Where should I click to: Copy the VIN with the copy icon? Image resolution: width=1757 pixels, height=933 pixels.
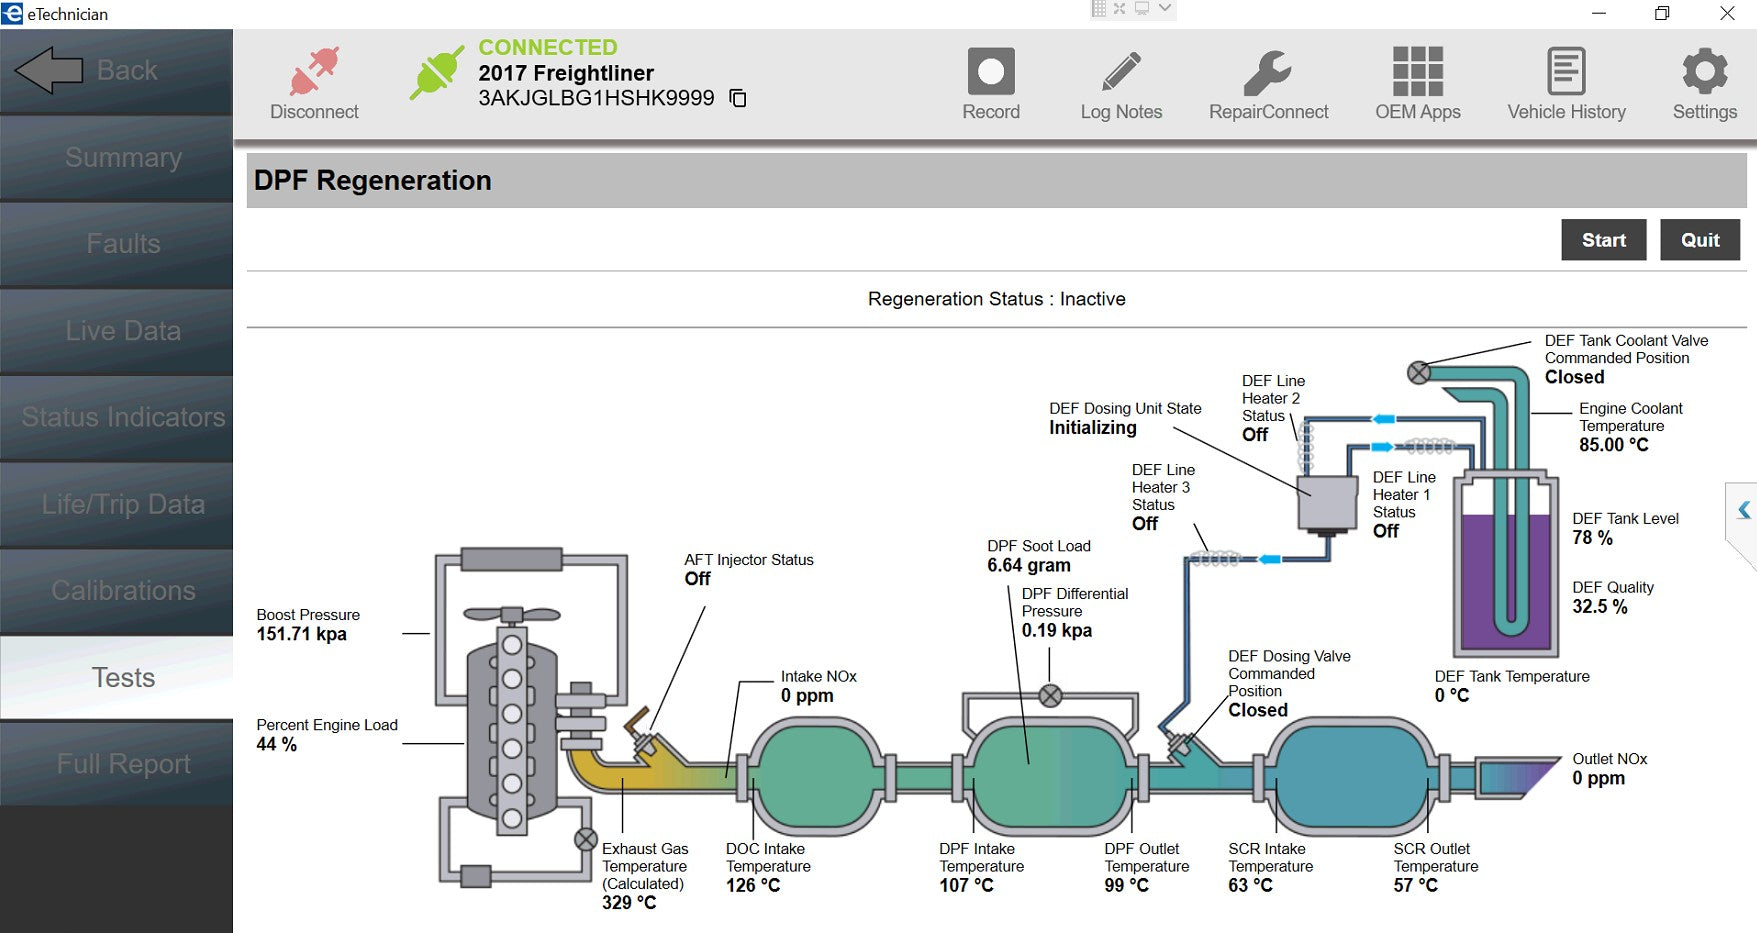738,98
